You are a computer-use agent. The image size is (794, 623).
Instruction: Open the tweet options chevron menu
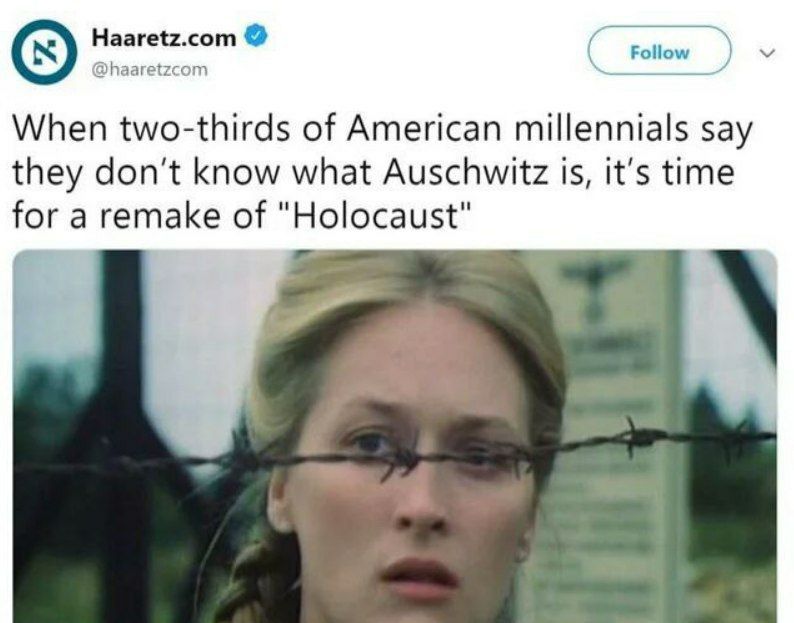(767, 53)
